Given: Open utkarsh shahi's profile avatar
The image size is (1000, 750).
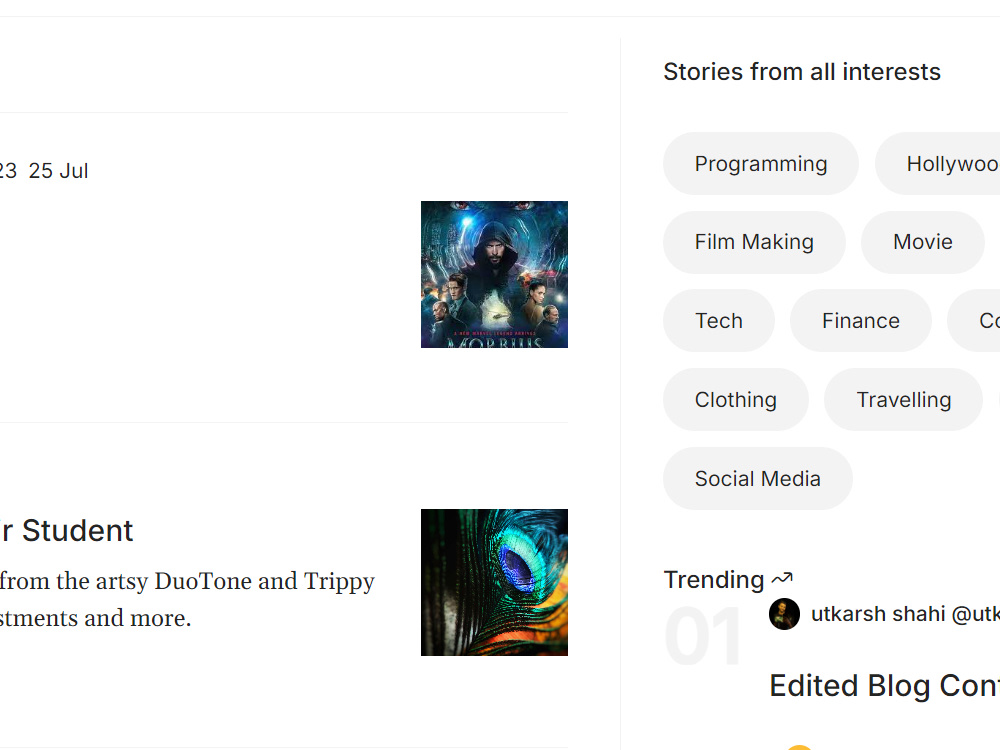Looking at the screenshot, I should (784, 614).
